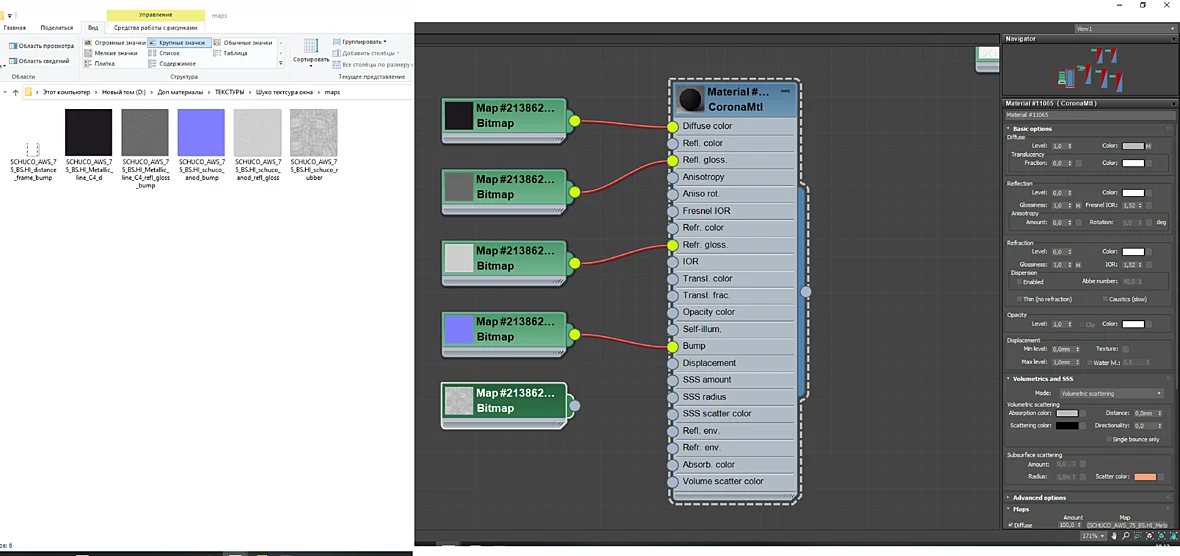The width and height of the screenshot is (1180, 556).
Task: Switch to the Вид ribbon tab
Action: [93, 27]
